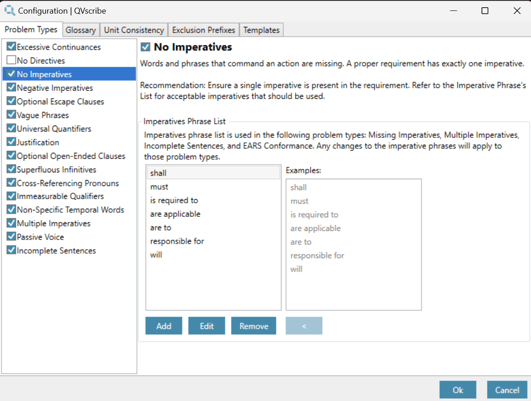Confirm settings with the Ok button
This screenshot has width=531, height=401.
(x=458, y=390)
